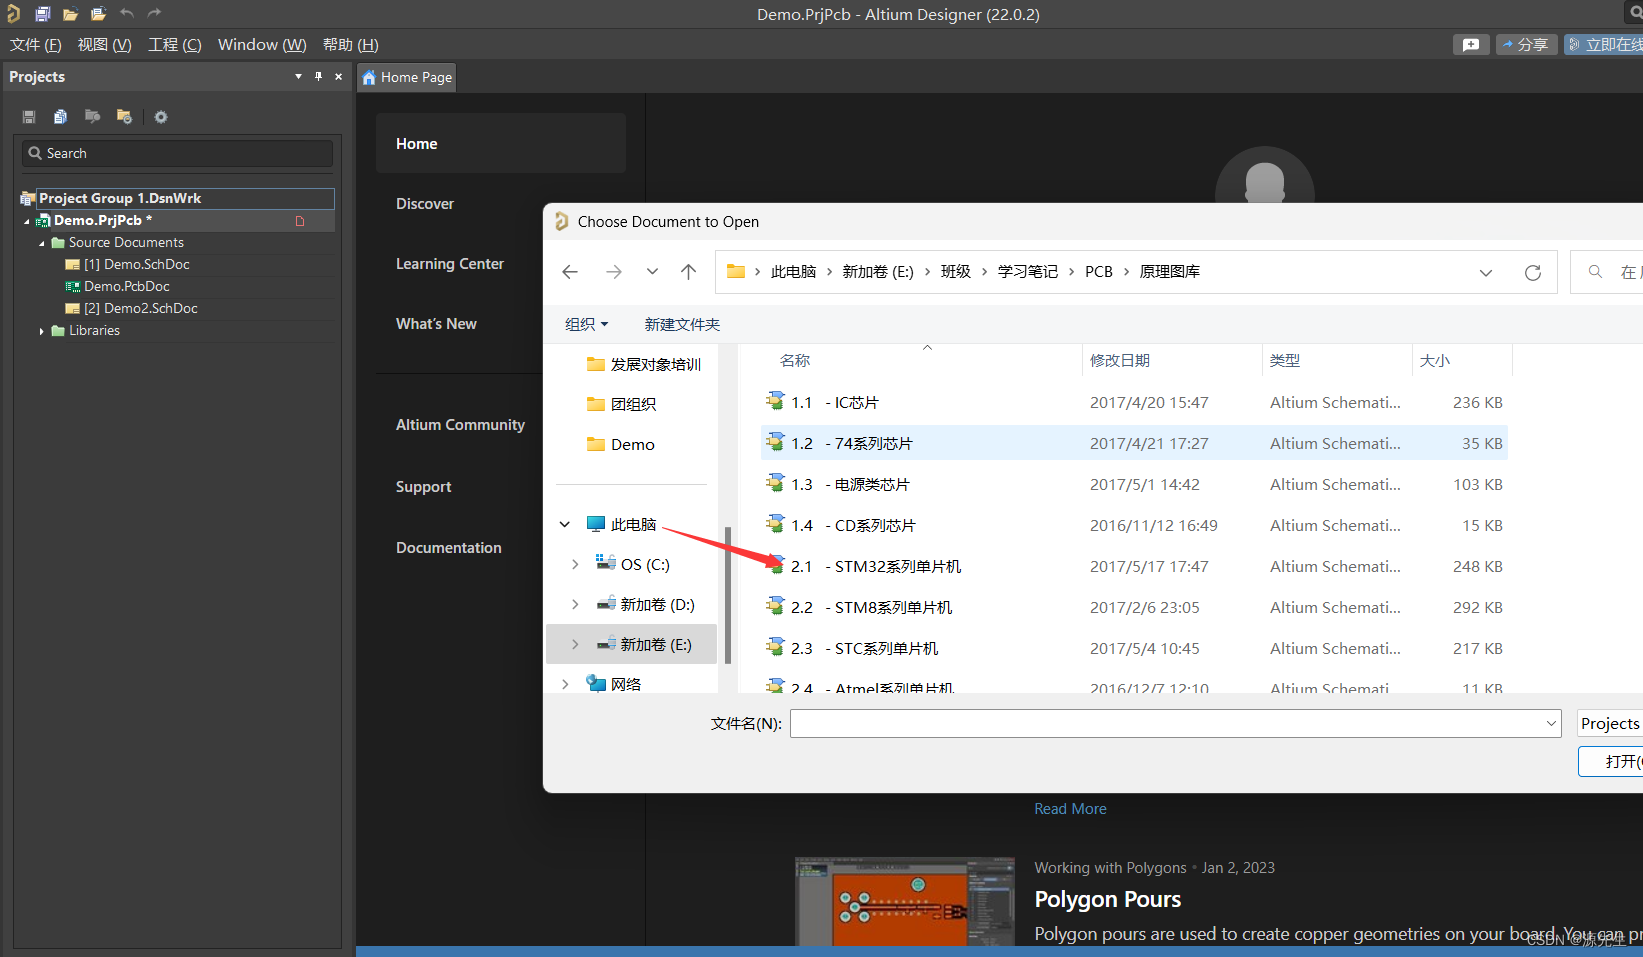Open Learning Center on Home page
Screen dimensions: 1643x957
(x=450, y=264)
